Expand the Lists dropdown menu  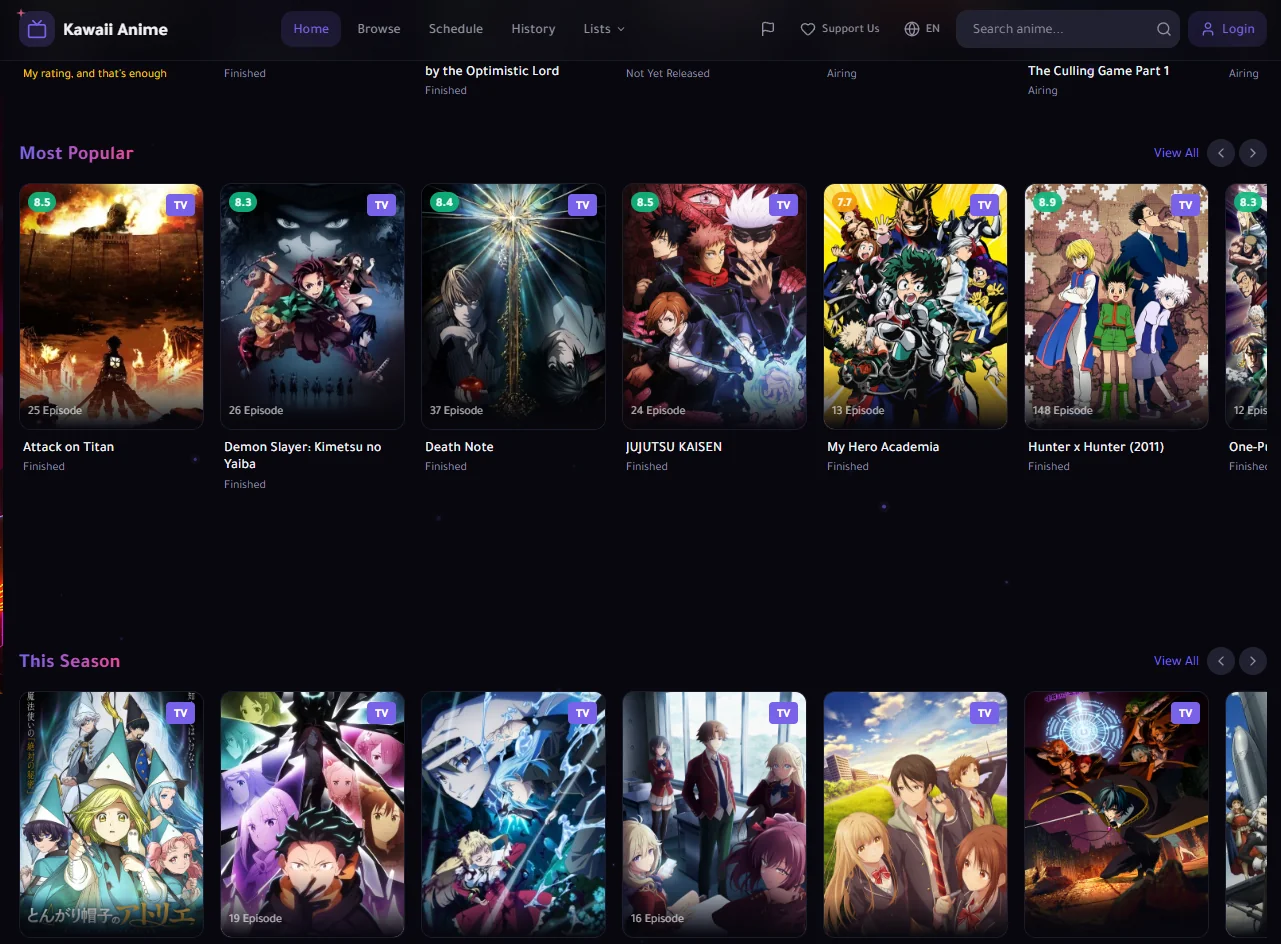click(x=603, y=28)
